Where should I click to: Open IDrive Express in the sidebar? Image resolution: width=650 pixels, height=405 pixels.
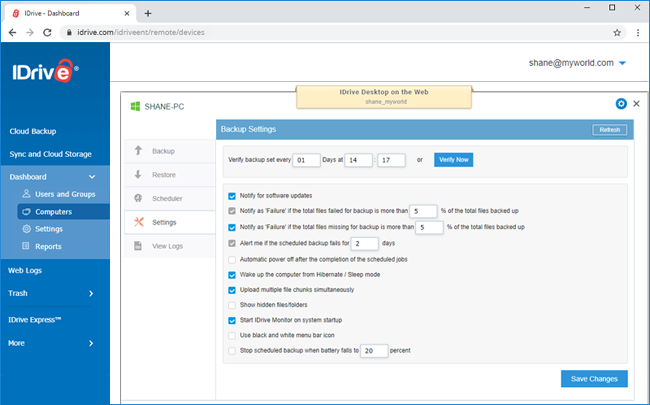pos(35,320)
